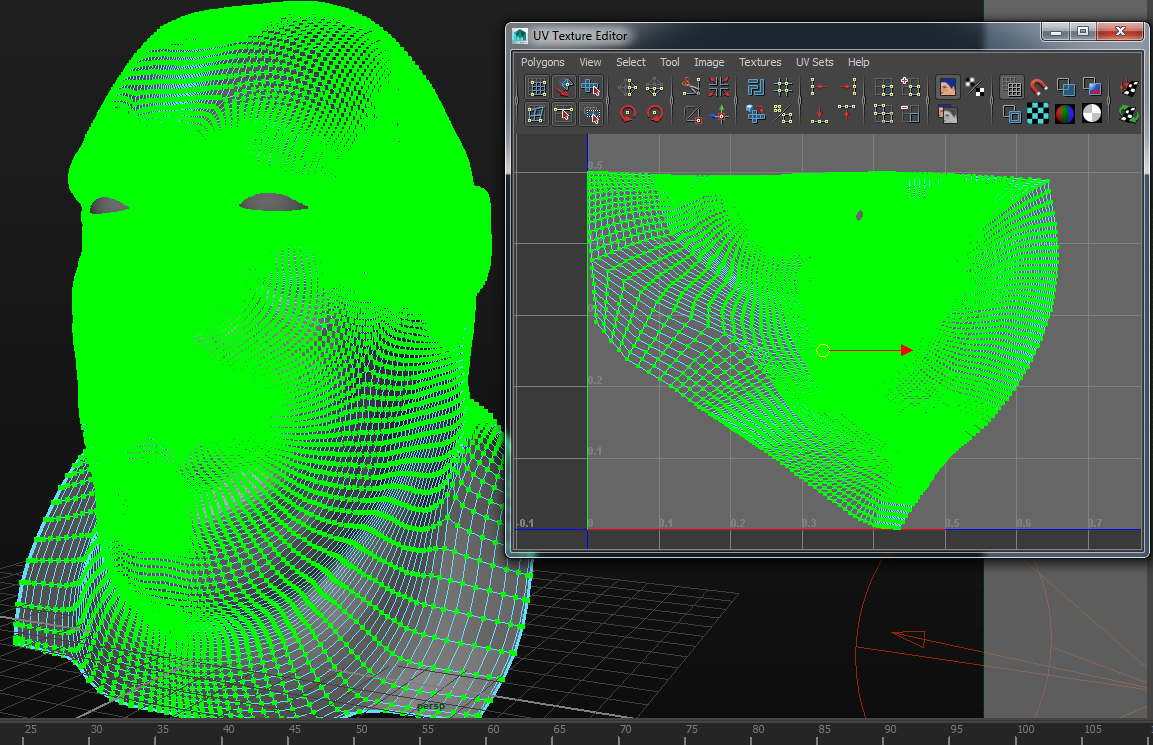Open the UV Sets menu
1153x745 pixels.
click(x=815, y=62)
